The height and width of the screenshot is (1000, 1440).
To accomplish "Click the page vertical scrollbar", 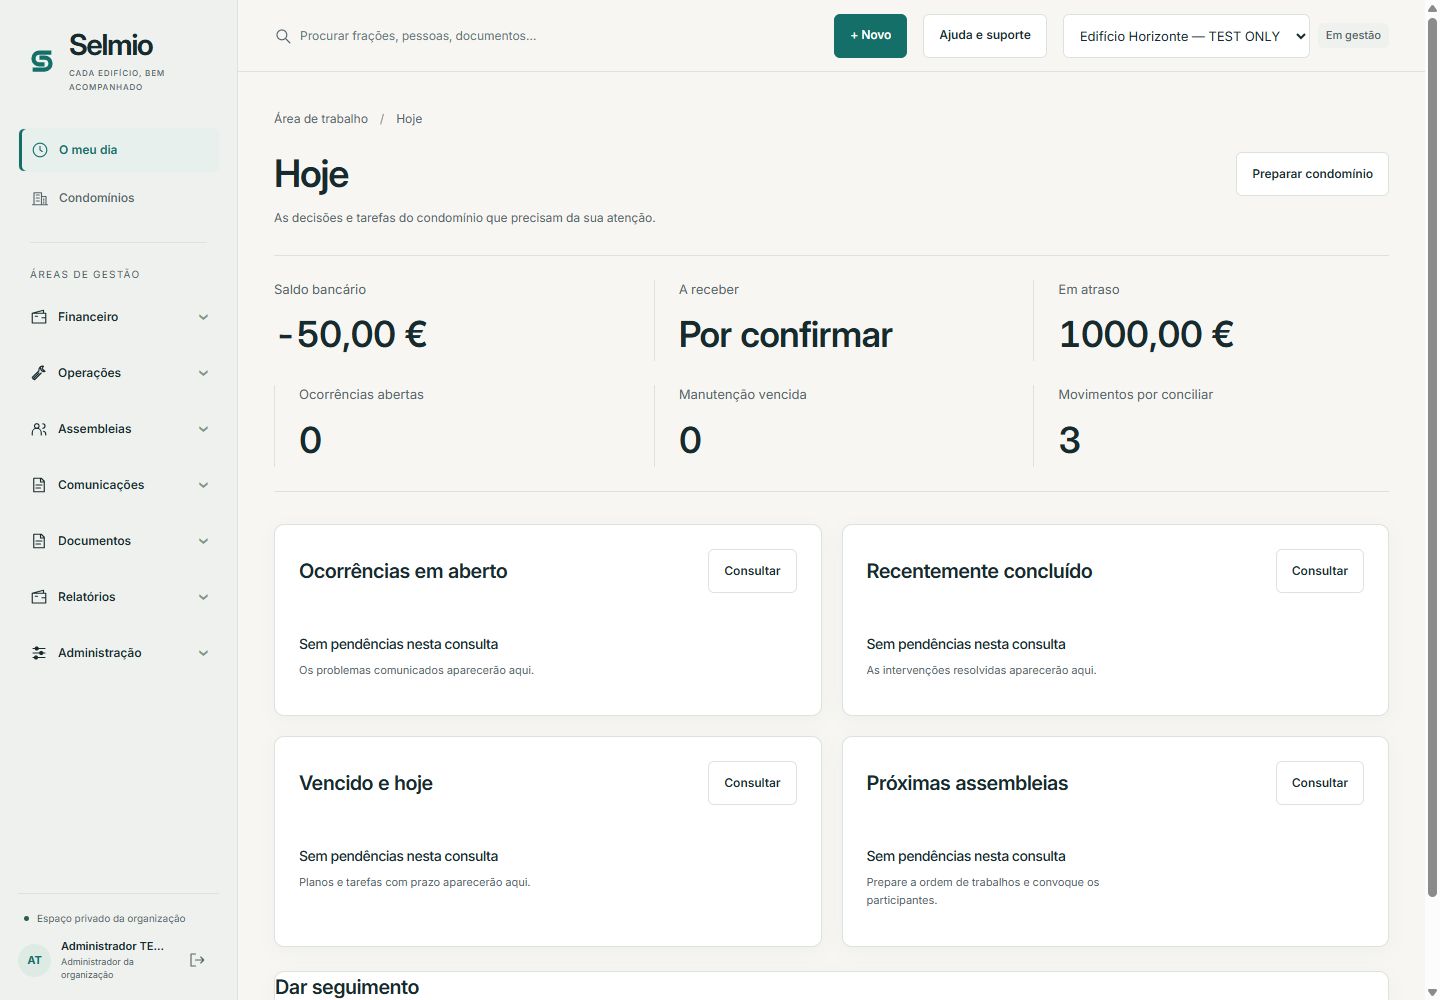I will [1432, 455].
